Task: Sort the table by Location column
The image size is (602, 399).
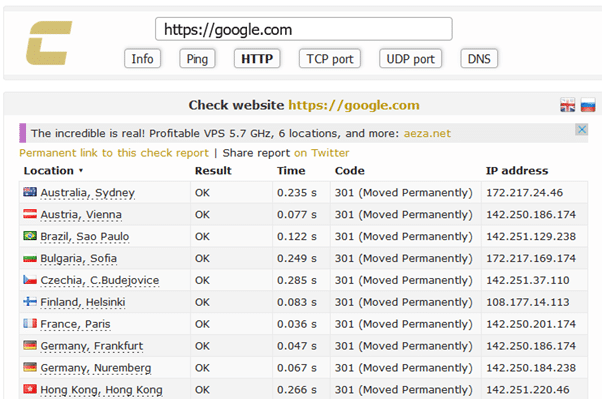Action: tap(53, 171)
